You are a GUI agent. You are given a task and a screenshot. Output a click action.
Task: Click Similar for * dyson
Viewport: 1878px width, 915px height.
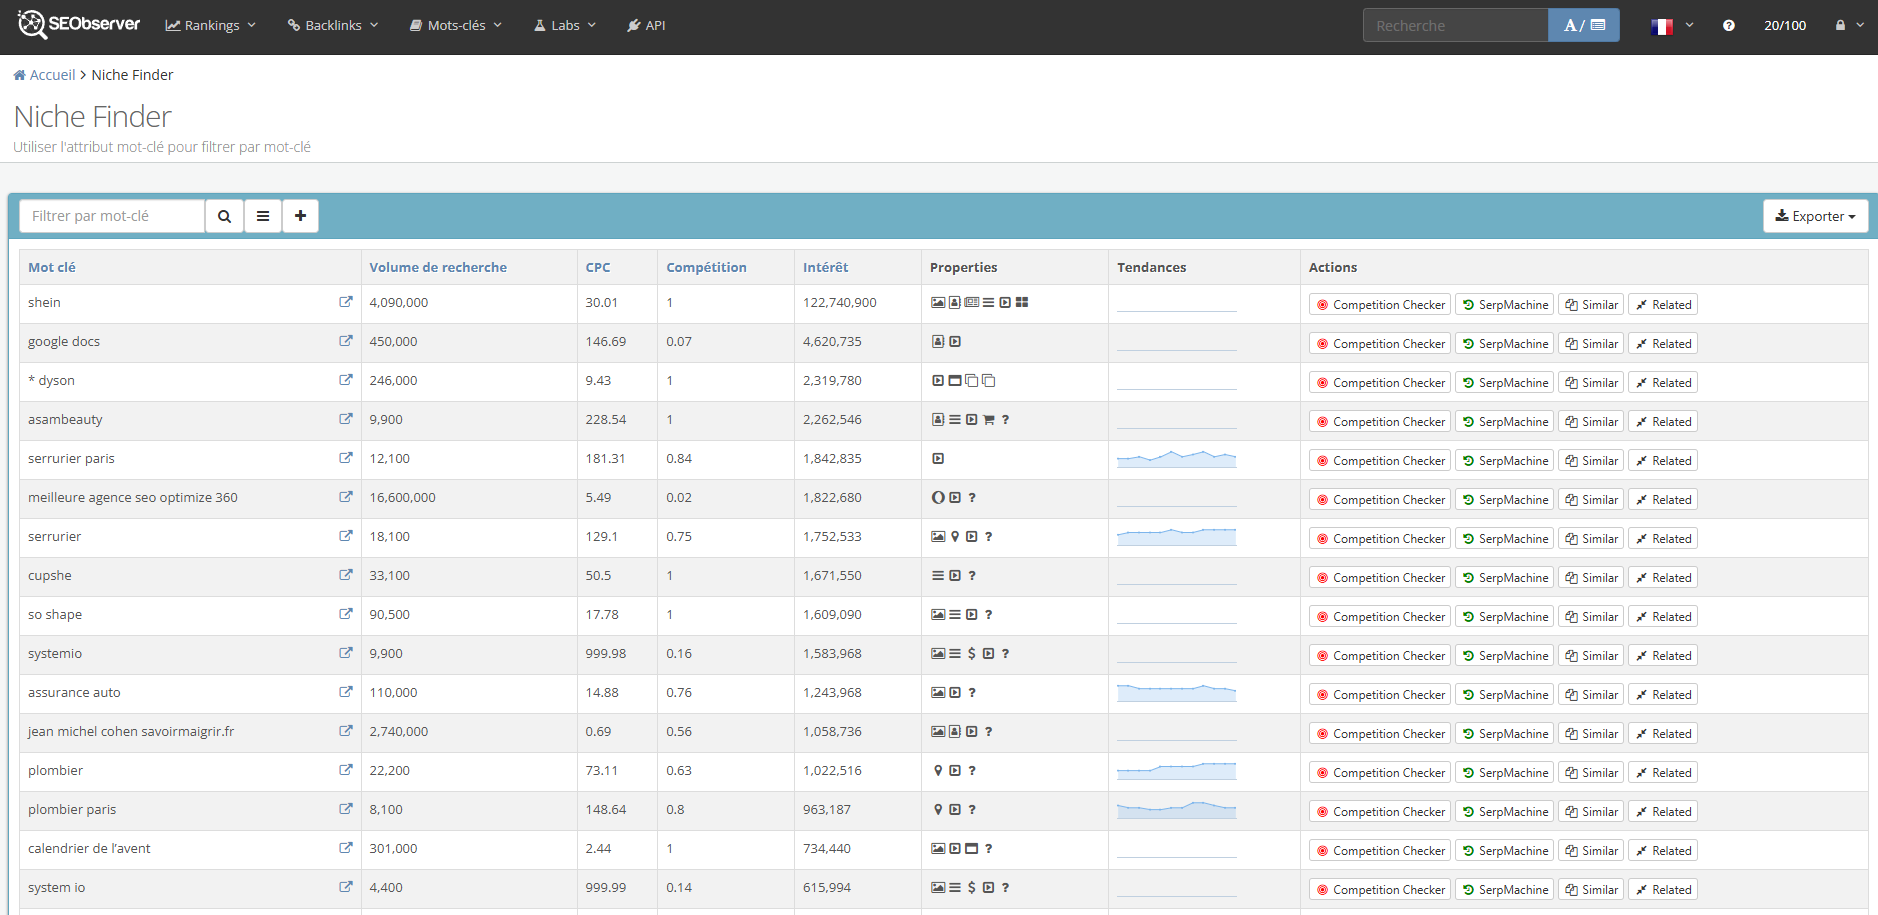(x=1591, y=383)
